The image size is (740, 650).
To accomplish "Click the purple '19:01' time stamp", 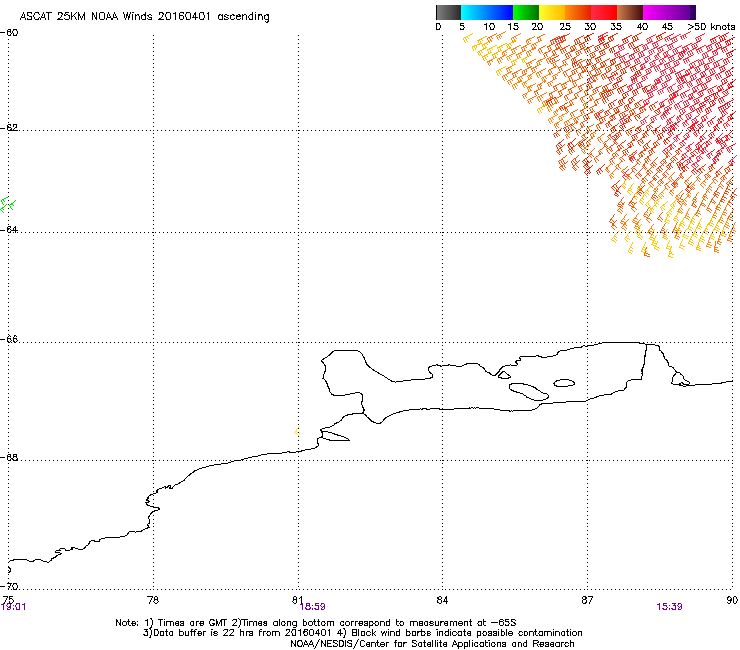I will point(13,607).
